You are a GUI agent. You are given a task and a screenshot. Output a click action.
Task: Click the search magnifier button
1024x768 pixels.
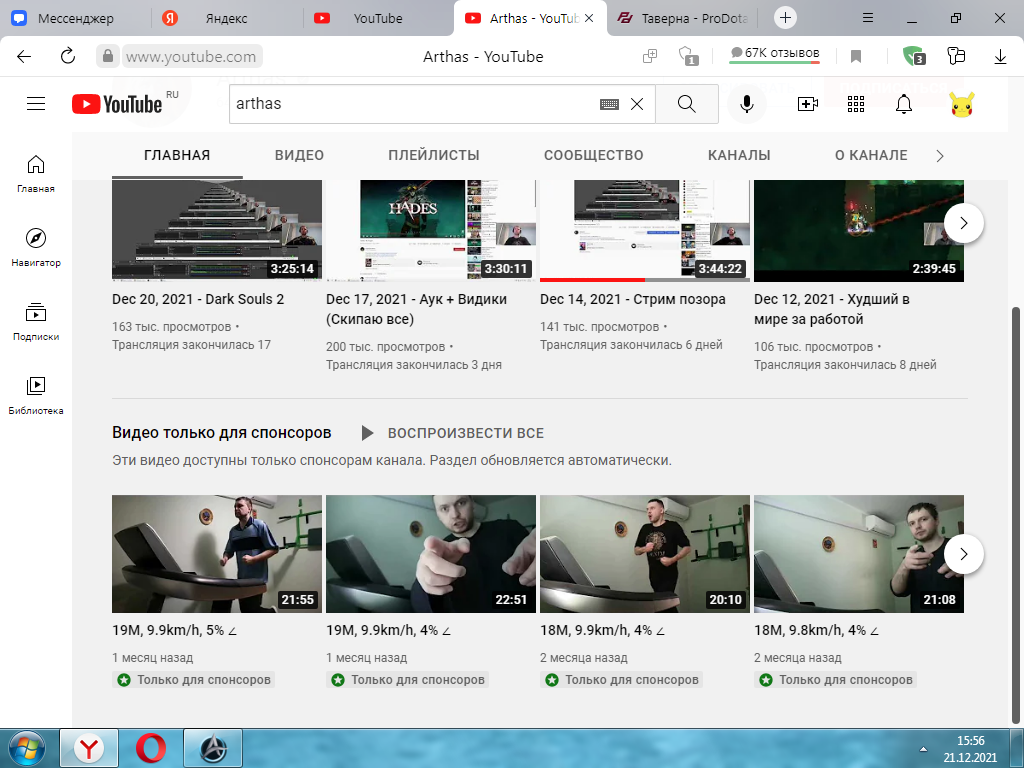(x=686, y=104)
